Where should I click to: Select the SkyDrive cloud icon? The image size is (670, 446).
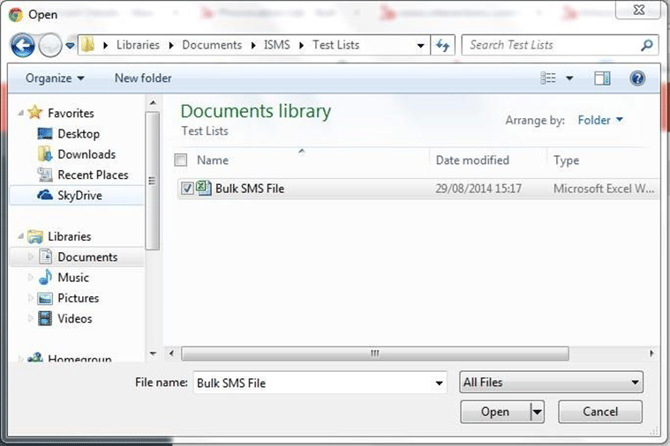click(45, 196)
